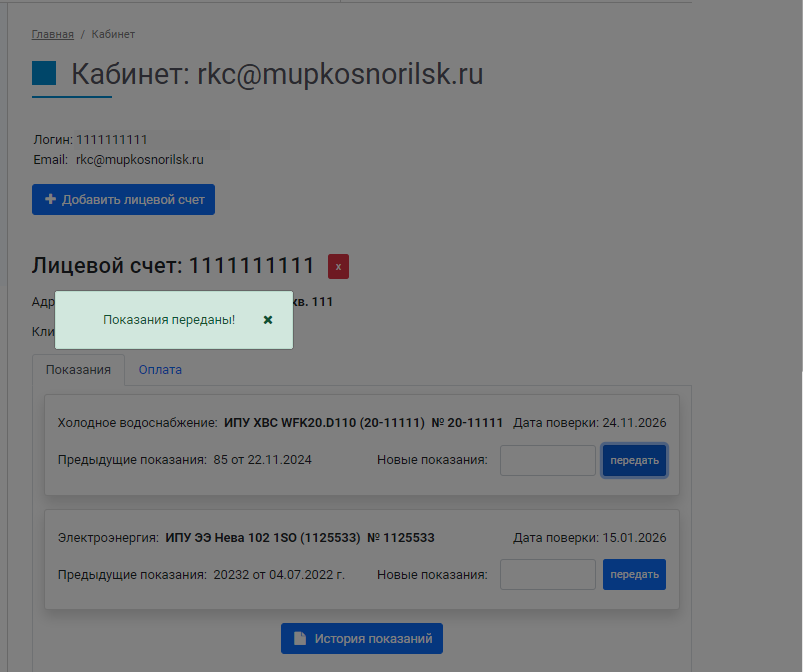This screenshot has width=803, height=672.
Task: Click the "Показания переданы!" message text
Action: [x=169, y=320]
